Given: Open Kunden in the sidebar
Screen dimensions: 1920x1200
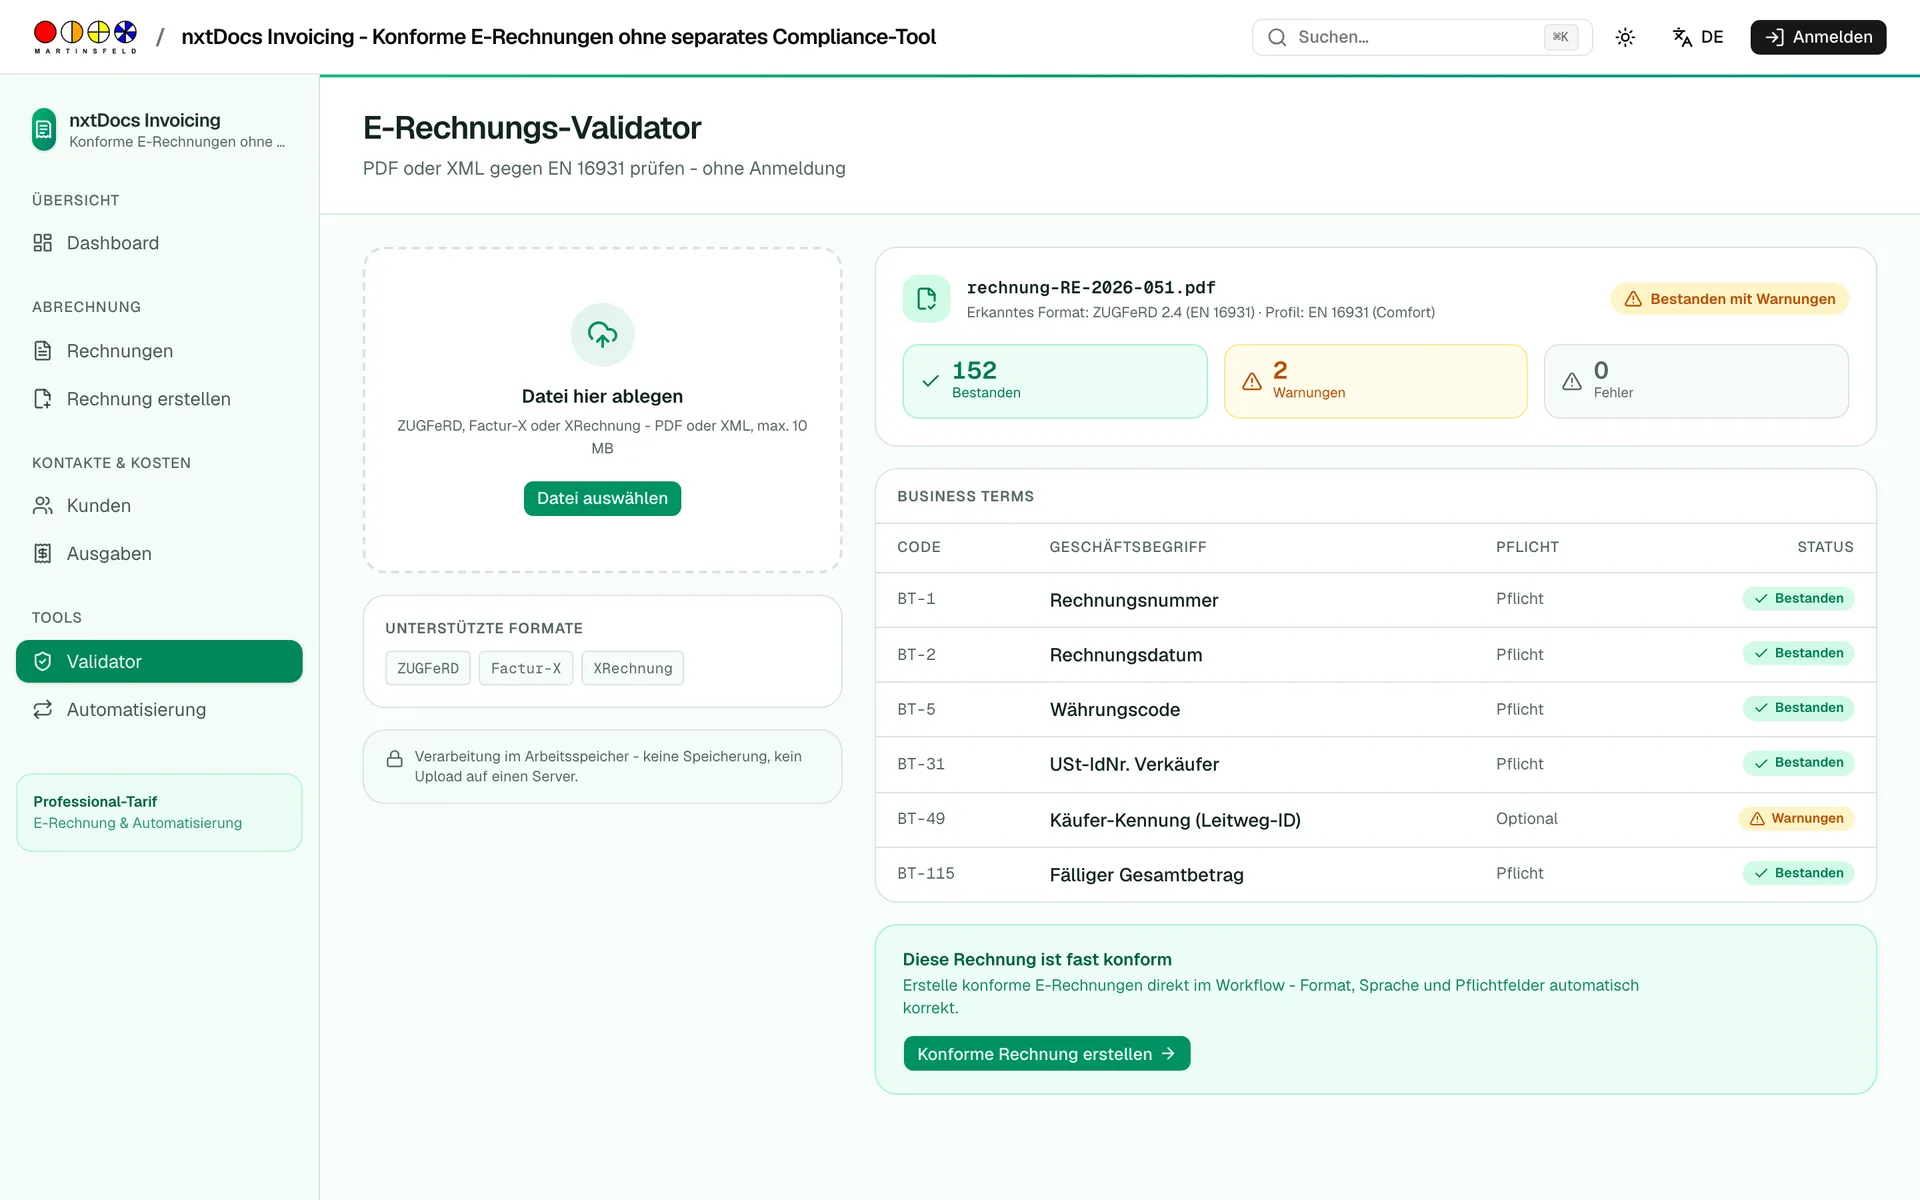Looking at the screenshot, I should [x=159, y=506].
